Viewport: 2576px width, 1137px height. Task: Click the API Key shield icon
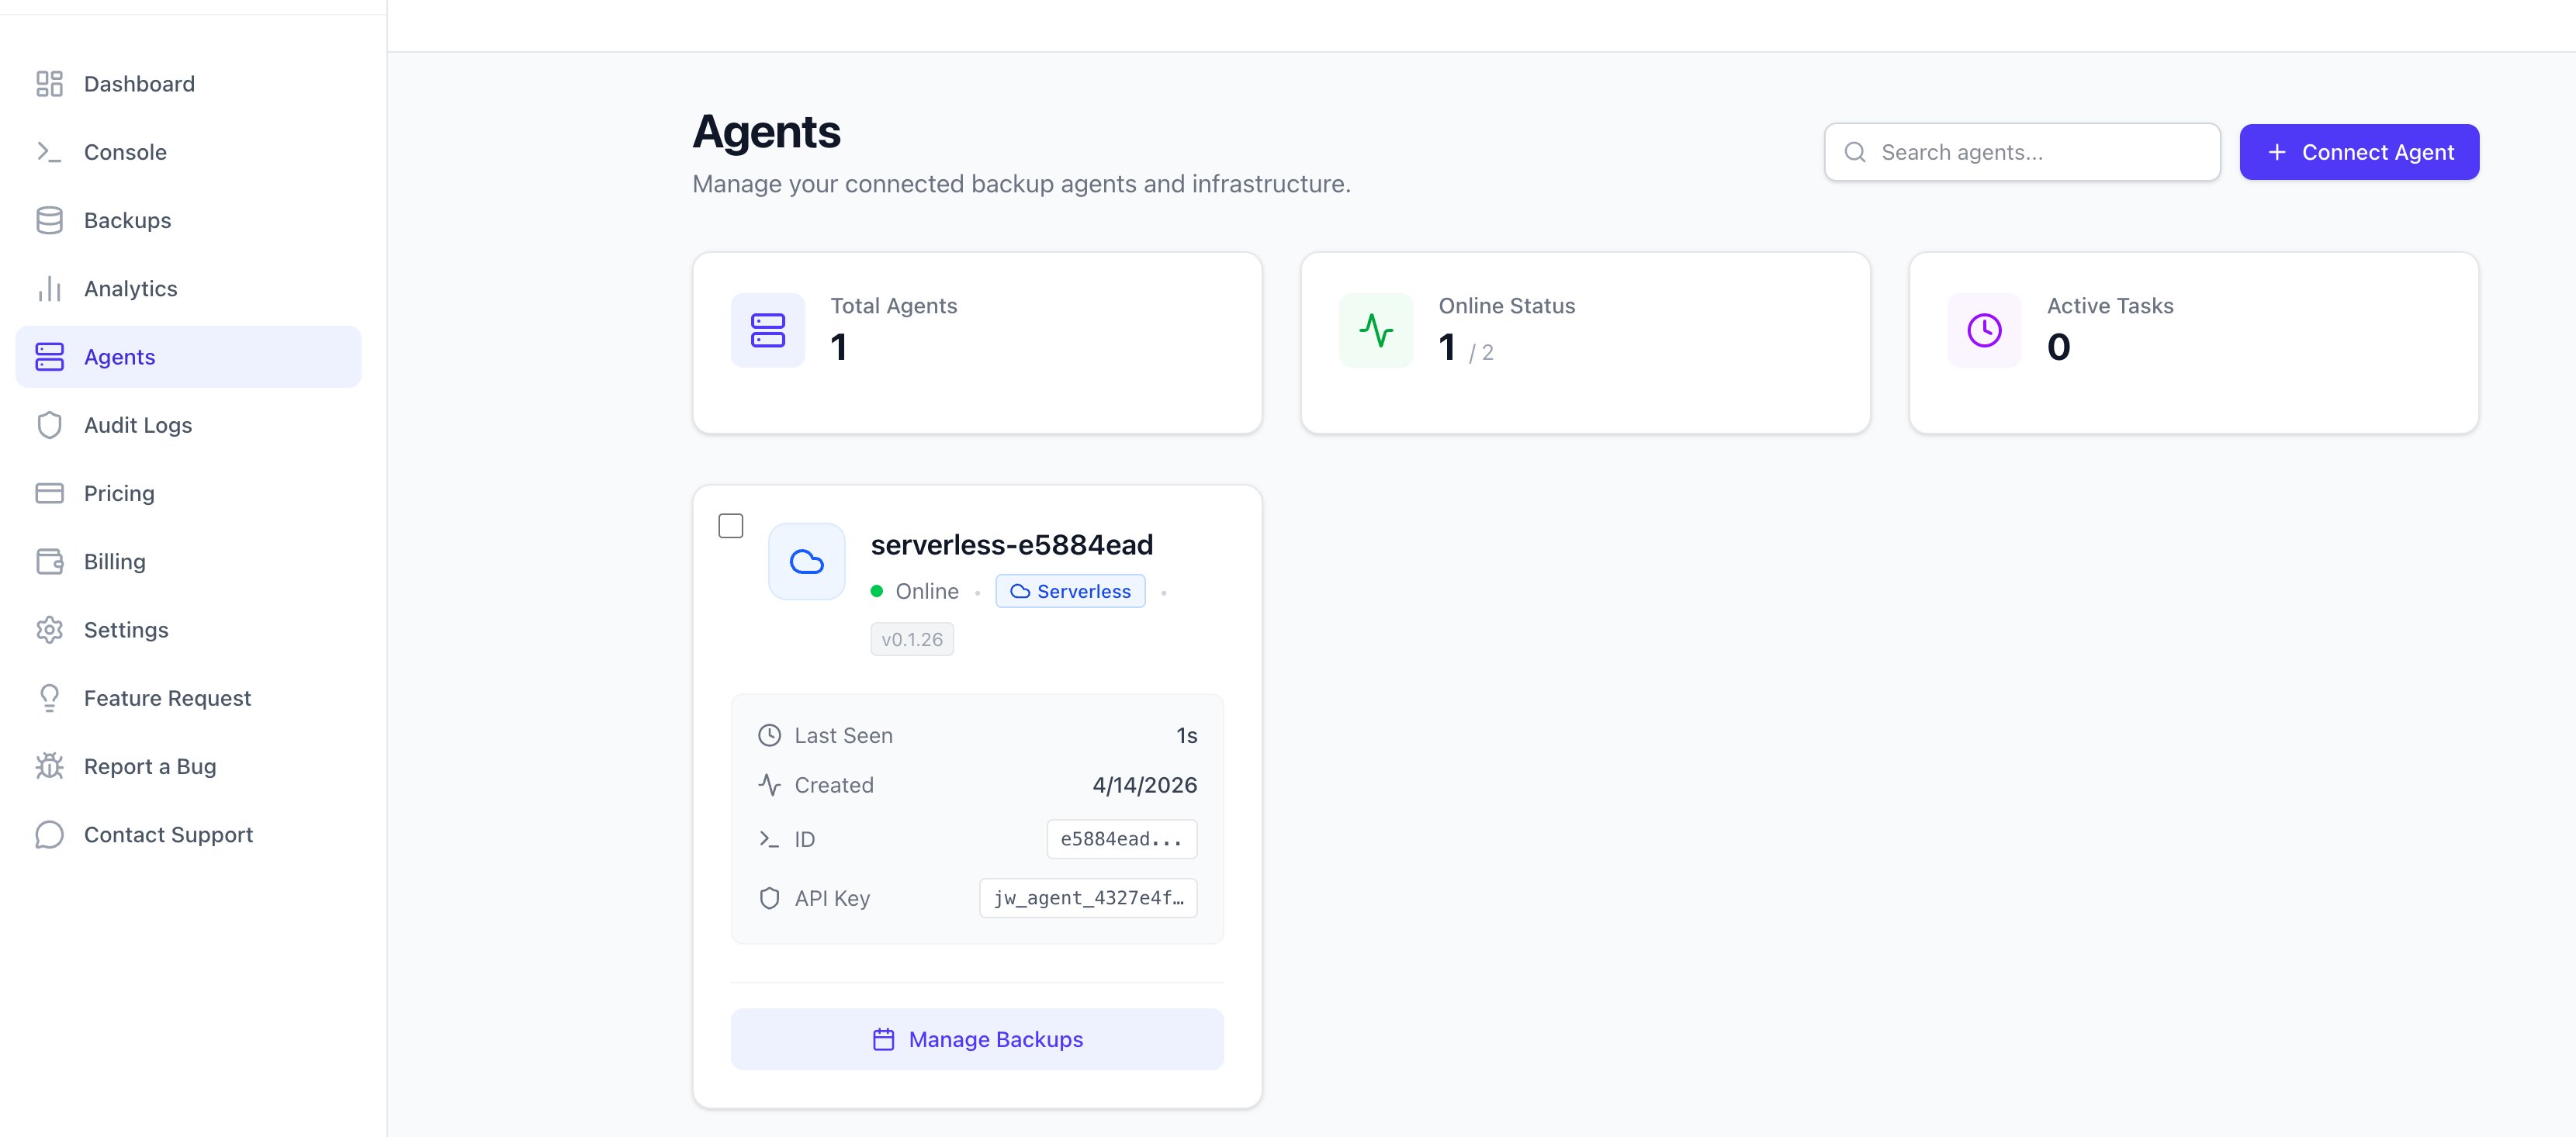[769, 898]
